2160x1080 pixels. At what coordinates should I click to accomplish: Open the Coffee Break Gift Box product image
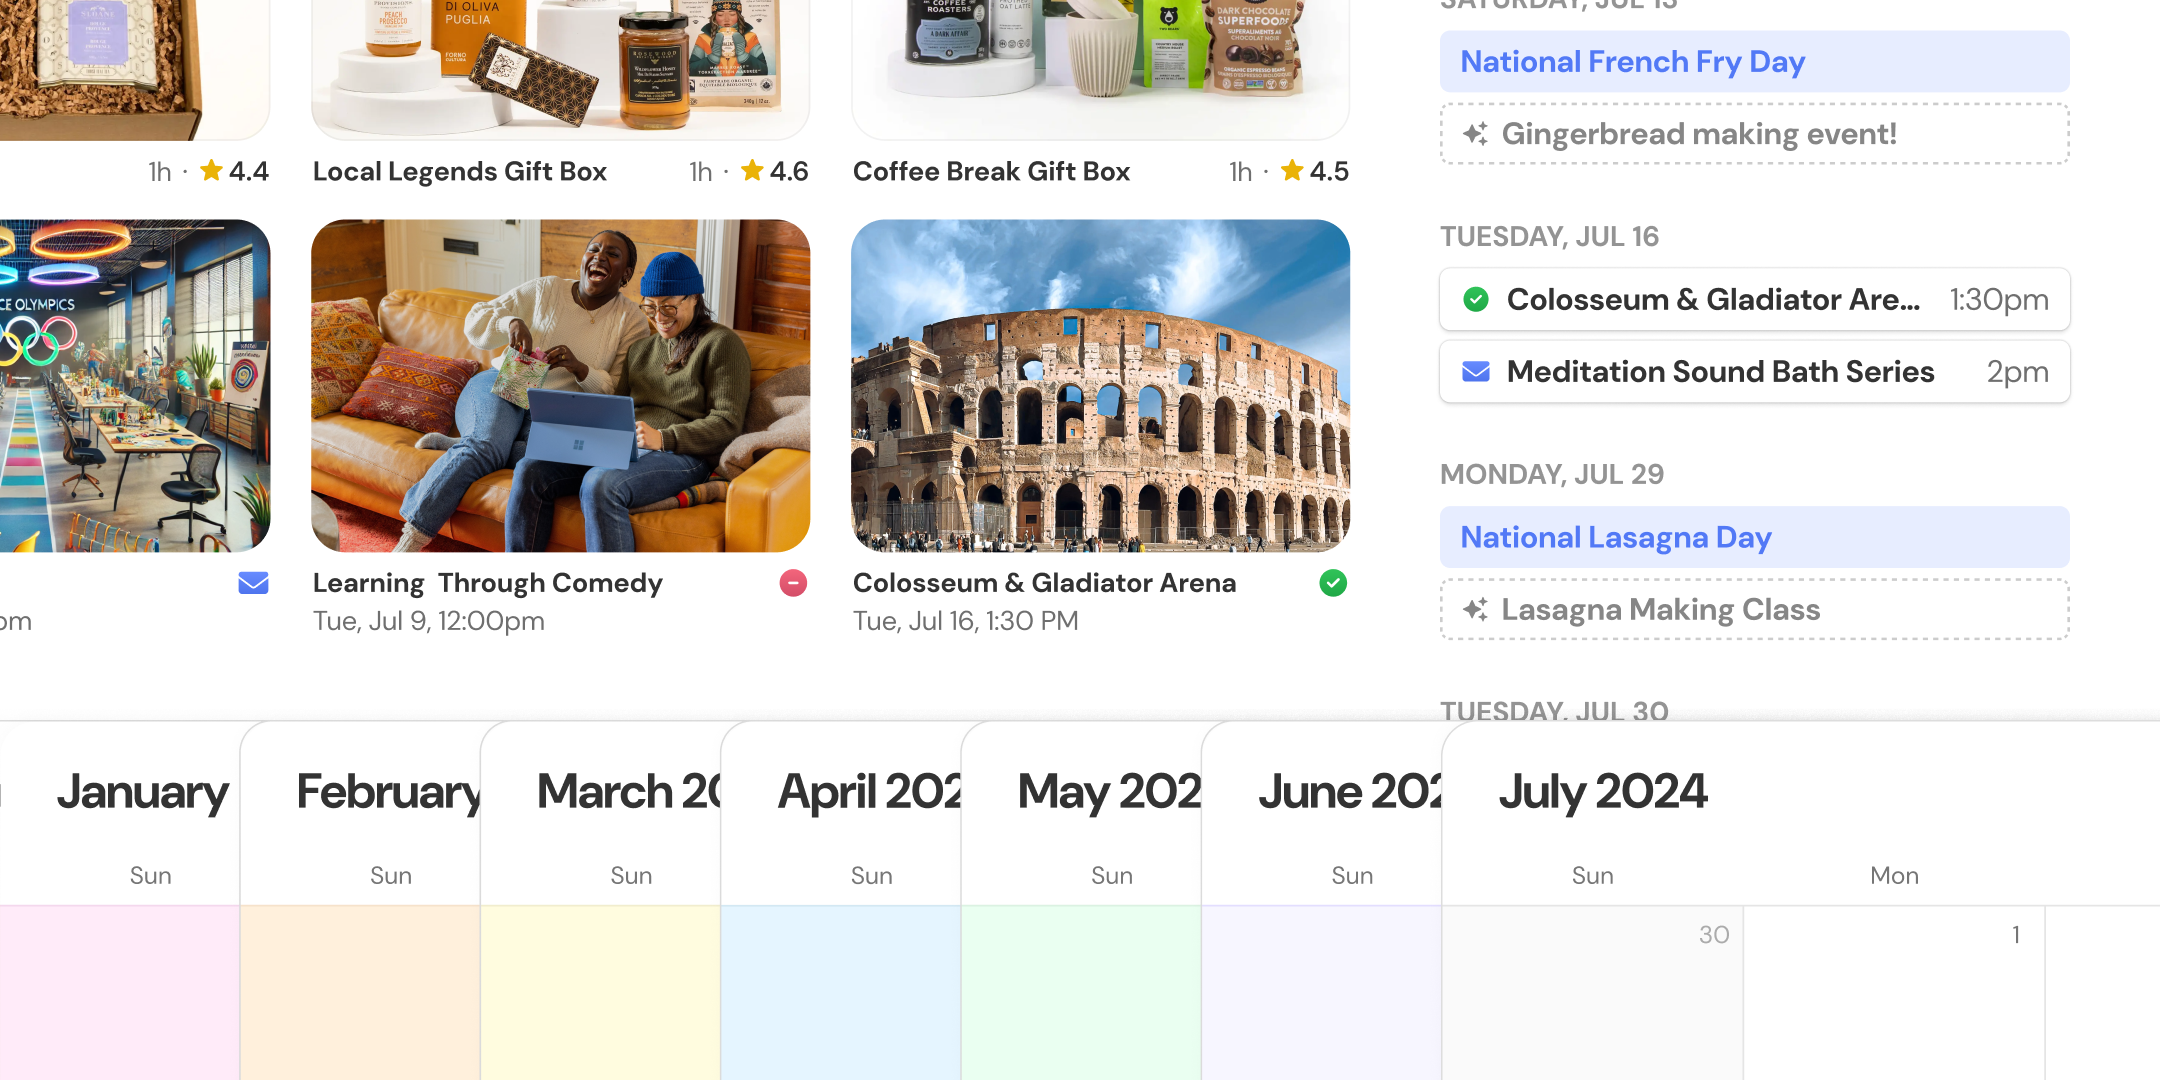point(1100,68)
